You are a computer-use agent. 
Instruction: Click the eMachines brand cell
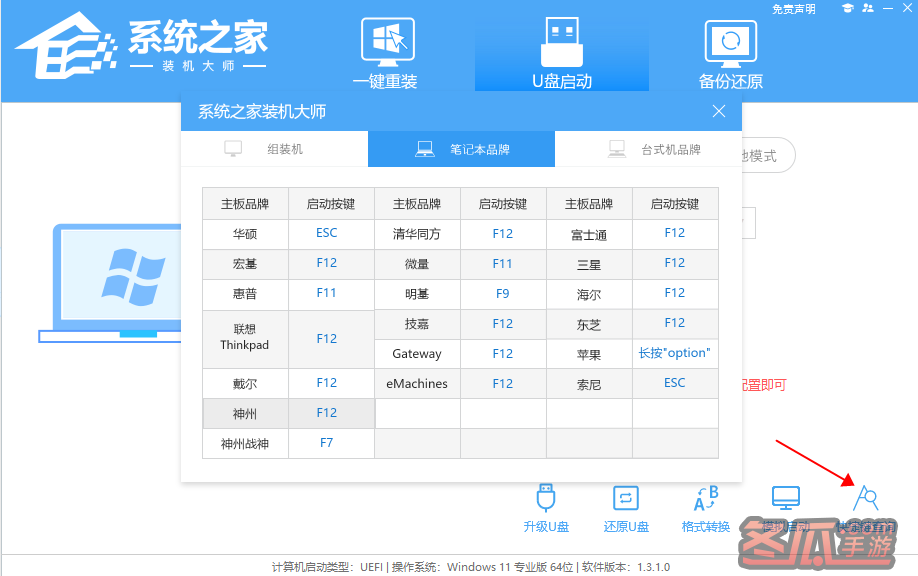tap(417, 384)
